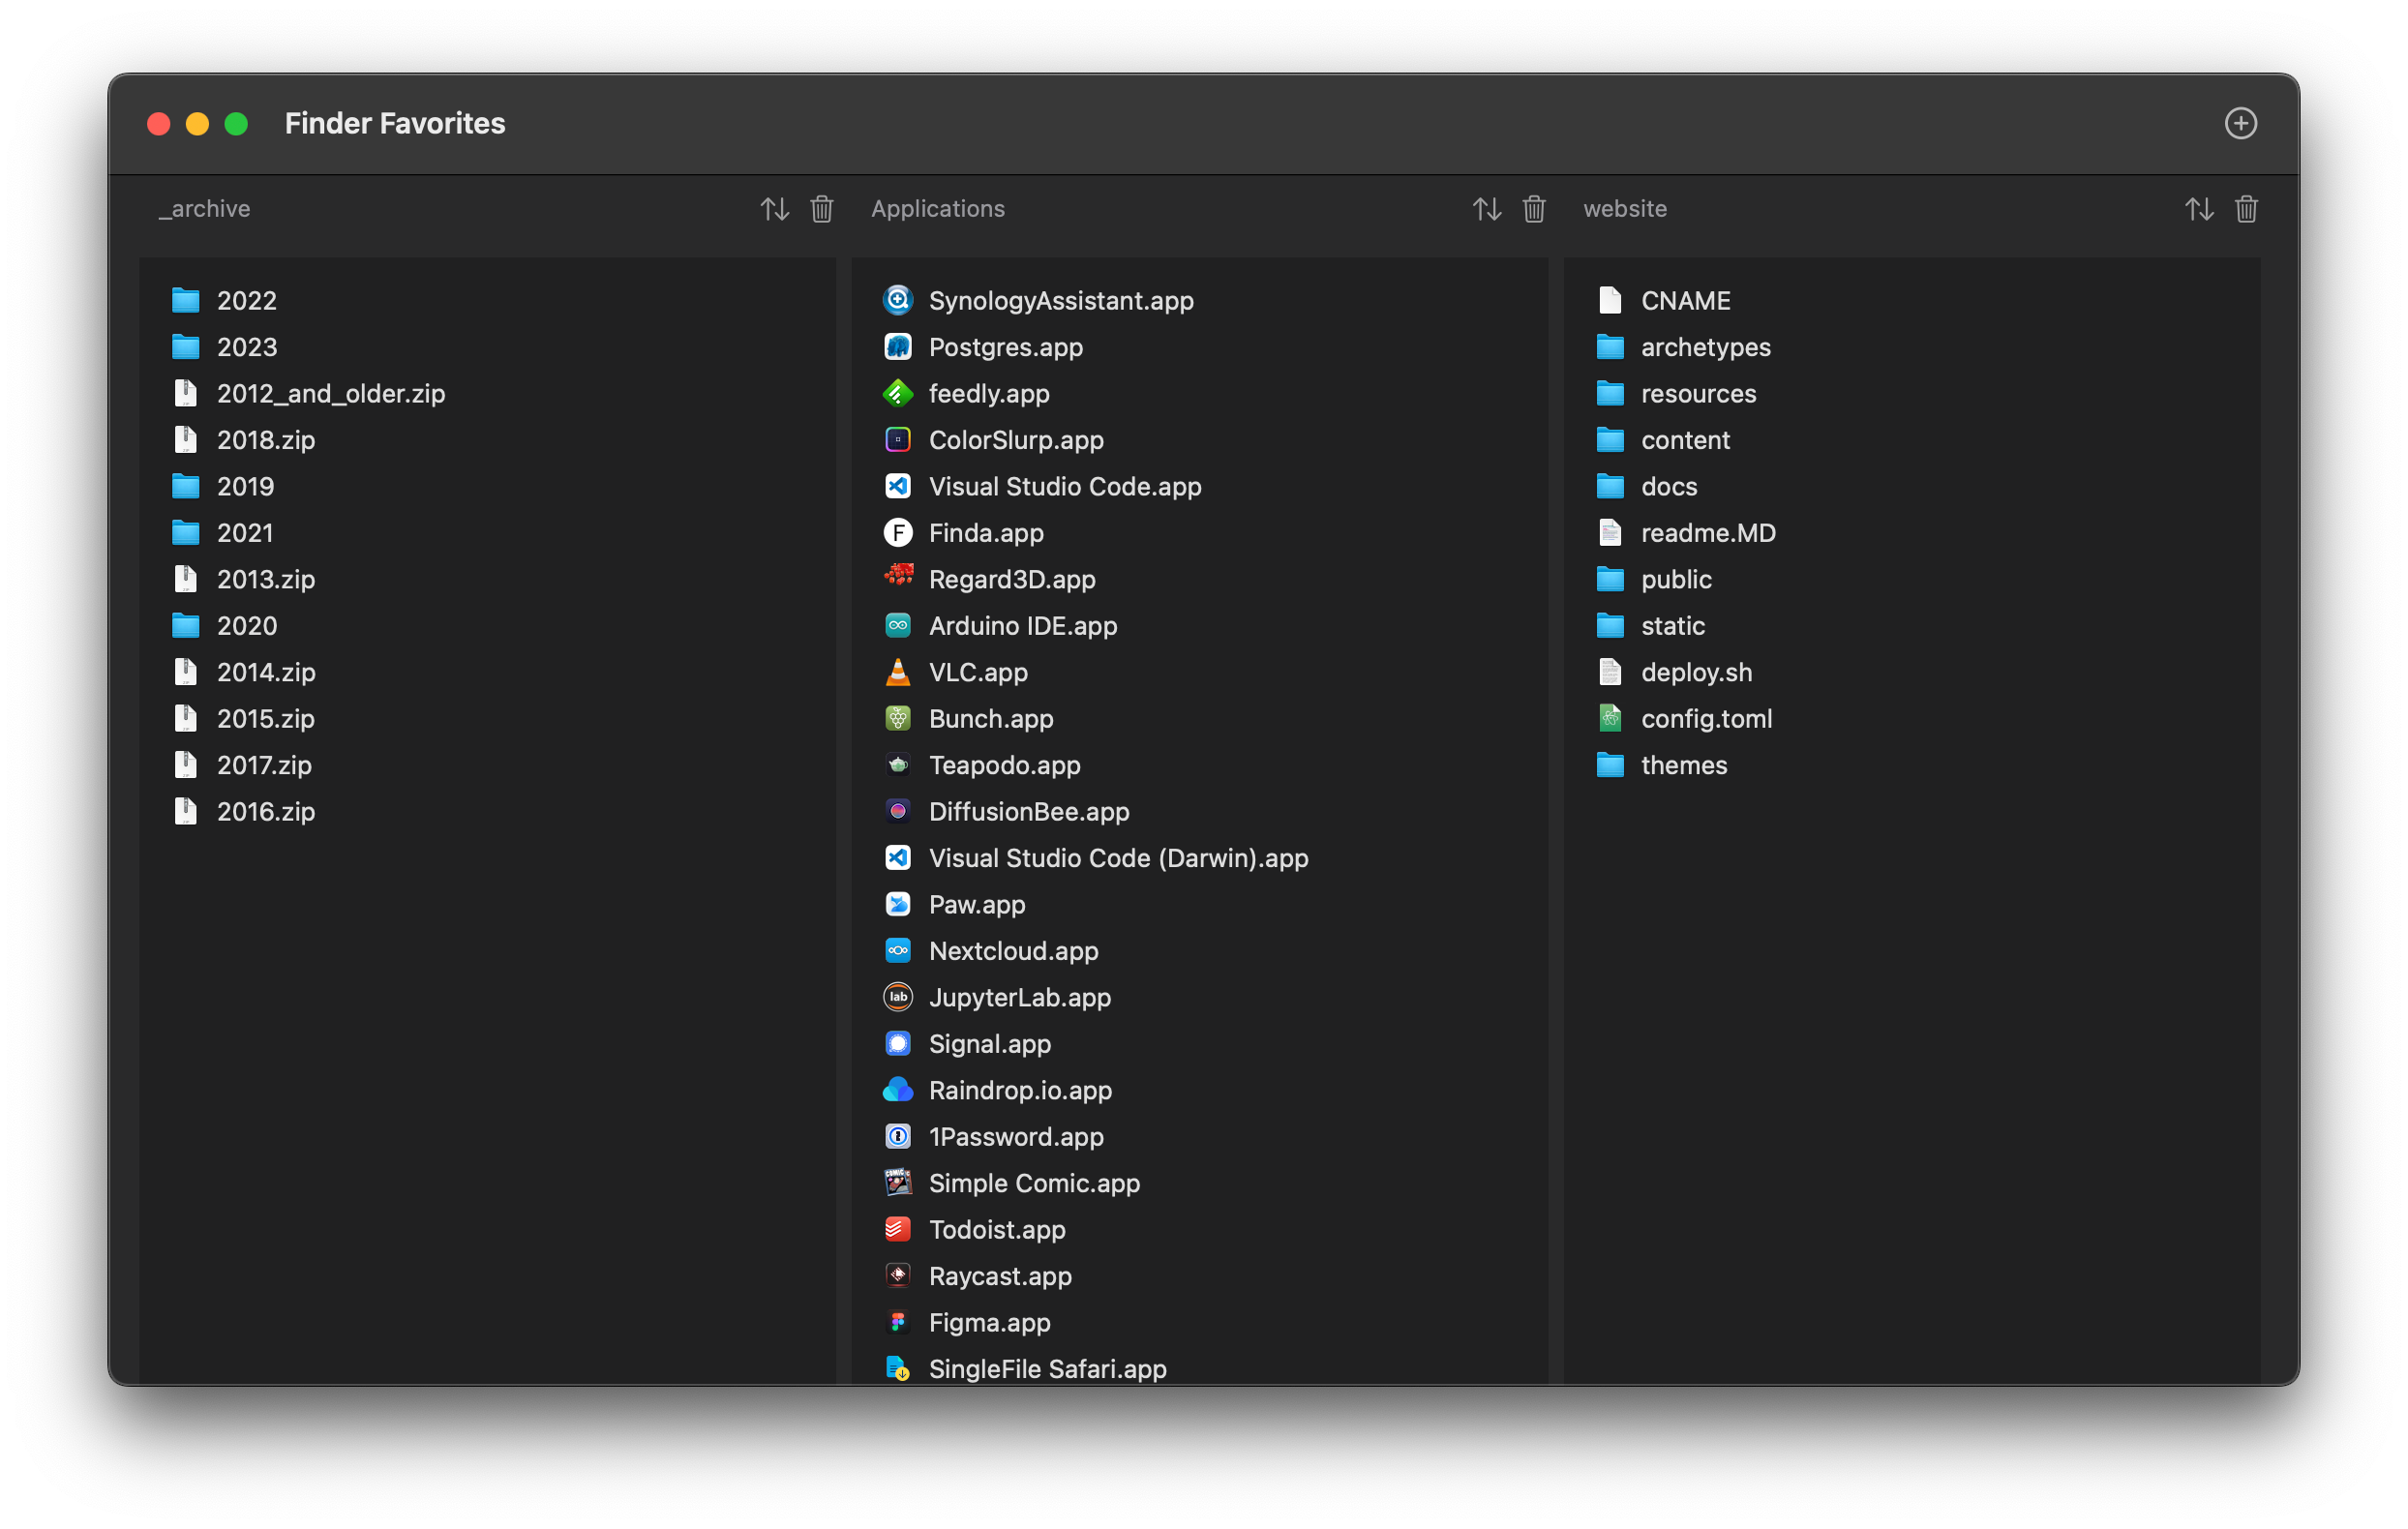Select the Postgres.app elephant icon
Image resolution: width=2408 pixels, height=1529 pixels.
(x=898, y=347)
